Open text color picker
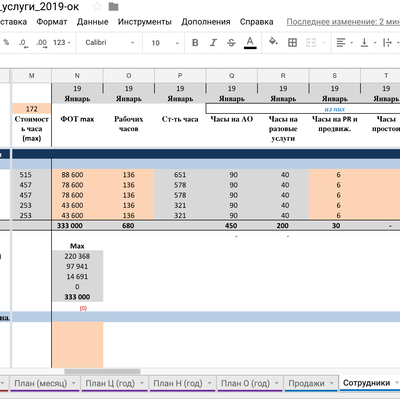 point(250,43)
